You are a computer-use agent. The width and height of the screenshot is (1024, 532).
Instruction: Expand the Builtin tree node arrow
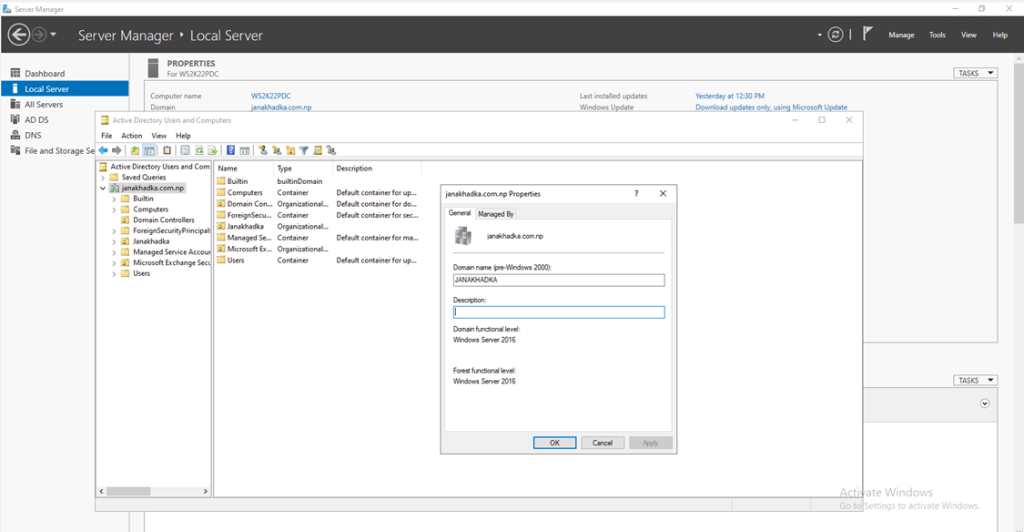pyautogui.click(x=114, y=199)
